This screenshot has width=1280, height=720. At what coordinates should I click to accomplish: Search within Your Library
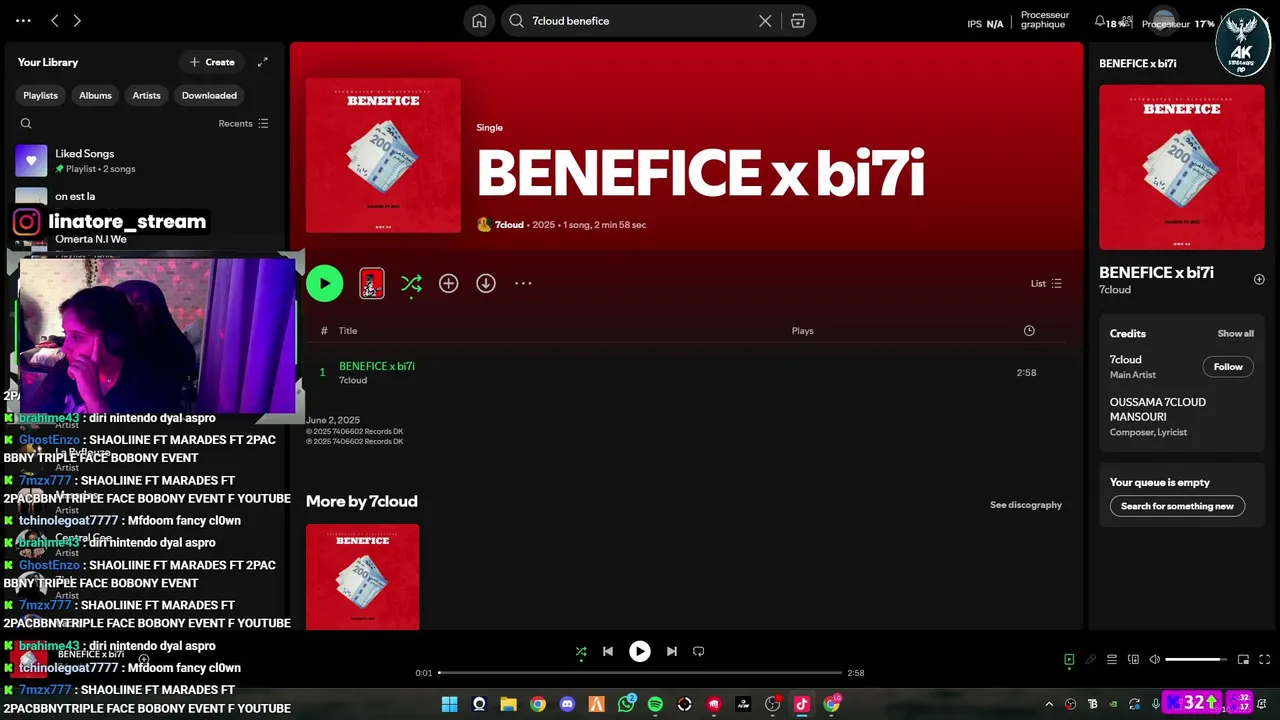point(26,124)
